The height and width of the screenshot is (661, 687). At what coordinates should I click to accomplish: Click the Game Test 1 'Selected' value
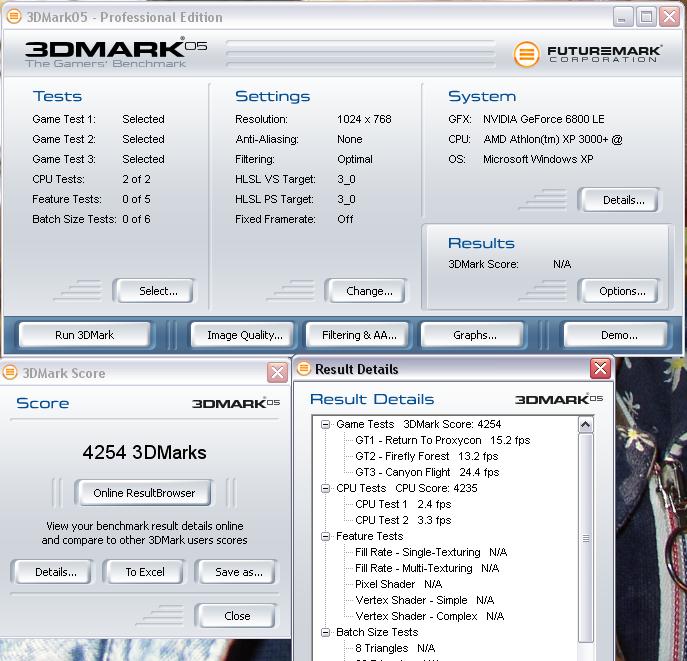[143, 119]
